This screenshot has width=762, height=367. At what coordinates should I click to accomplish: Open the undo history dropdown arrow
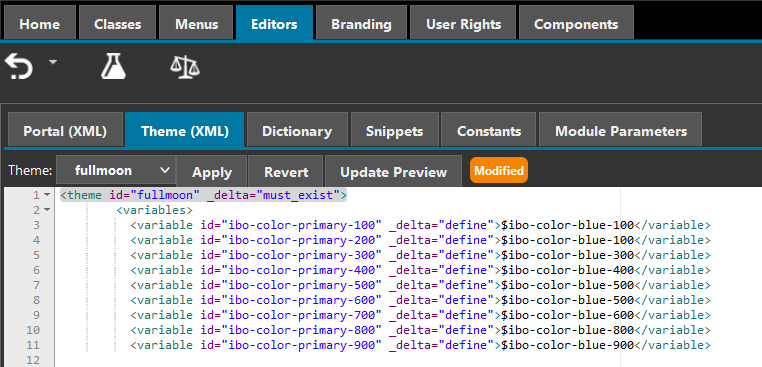click(x=52, y=62)
